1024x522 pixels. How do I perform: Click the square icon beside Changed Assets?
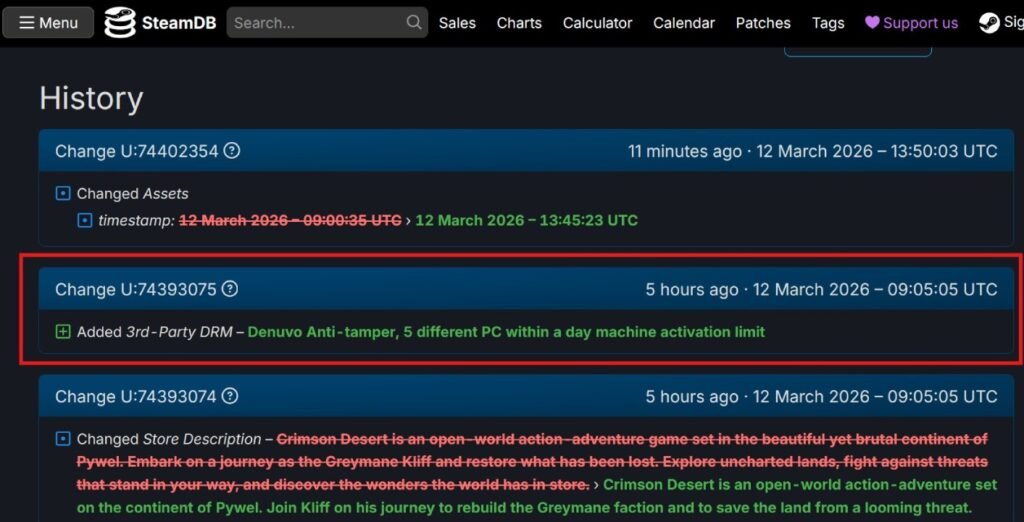[x=63, y=194]
